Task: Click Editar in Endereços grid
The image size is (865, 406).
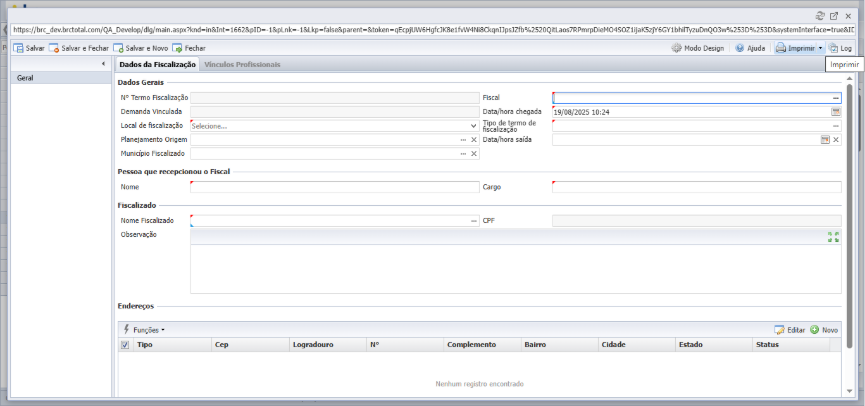Action: 789,330
